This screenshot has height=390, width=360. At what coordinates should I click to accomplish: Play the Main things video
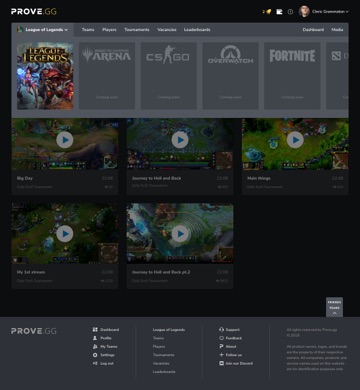(295, 140)
